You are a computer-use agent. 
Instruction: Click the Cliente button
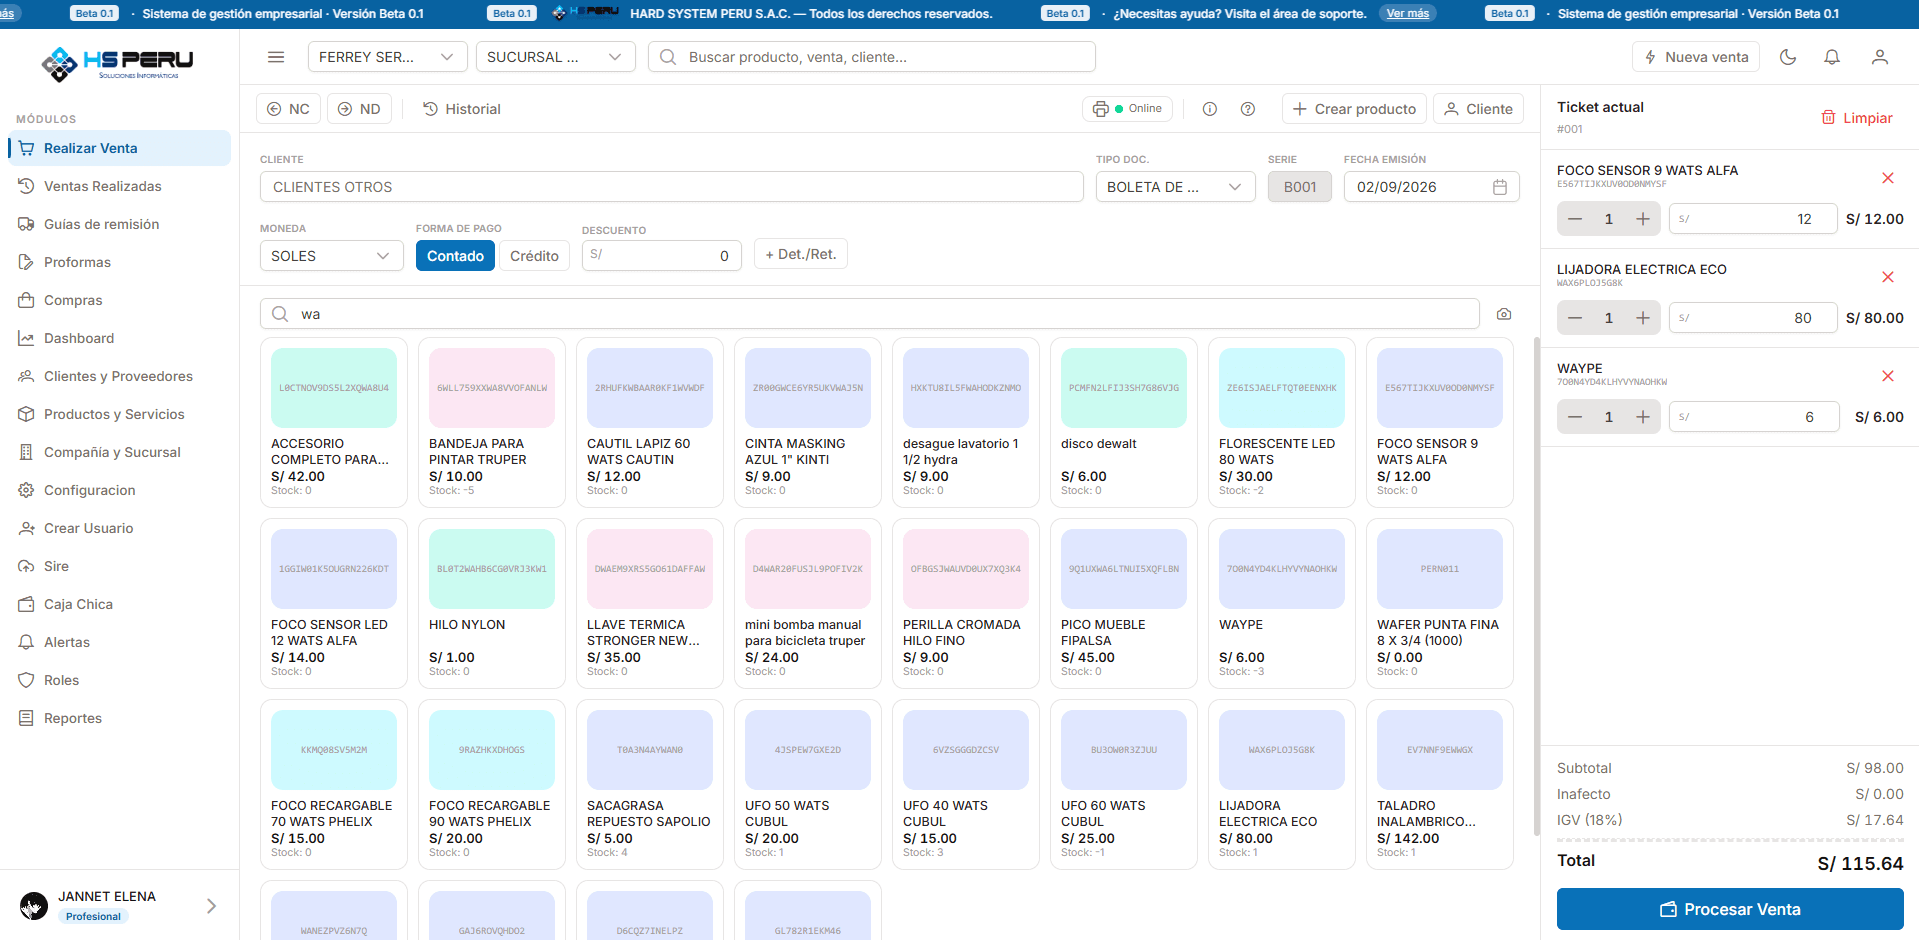1478,109
